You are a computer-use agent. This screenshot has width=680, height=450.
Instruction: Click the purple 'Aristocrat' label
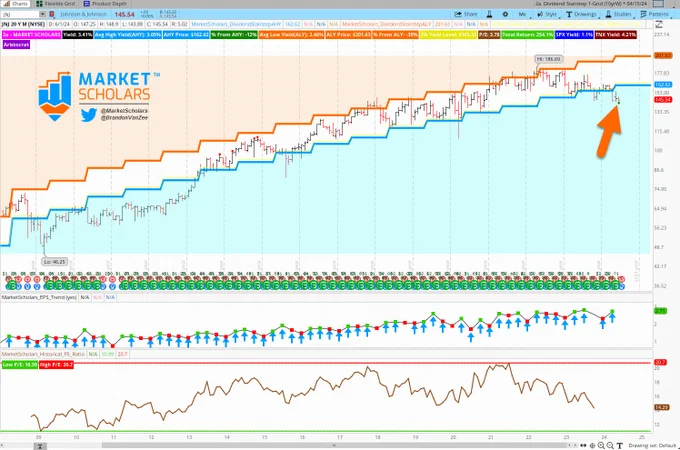click(16, 45)
